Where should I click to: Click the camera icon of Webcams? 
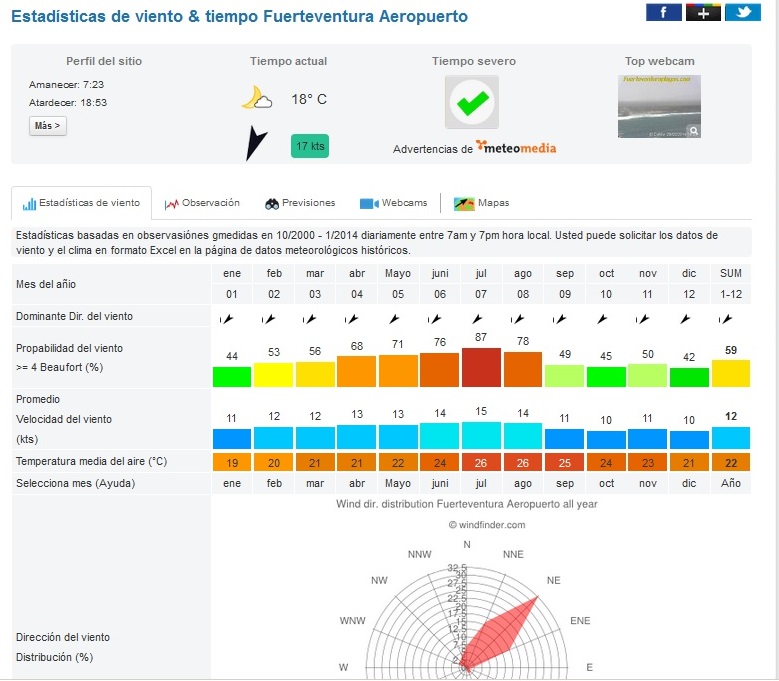point(369,204)
